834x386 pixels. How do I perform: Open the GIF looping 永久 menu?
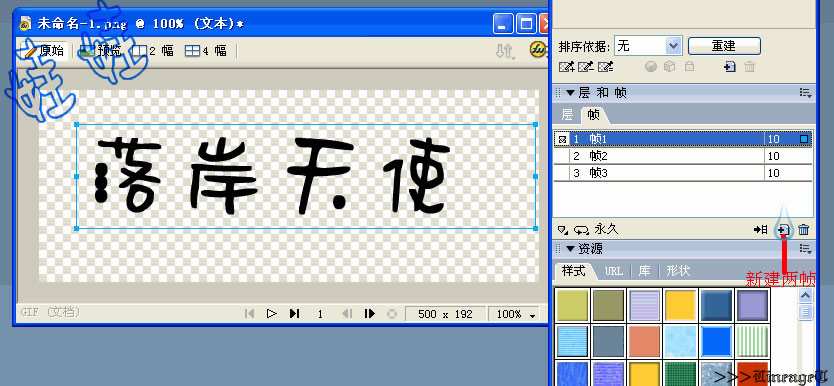596,230
